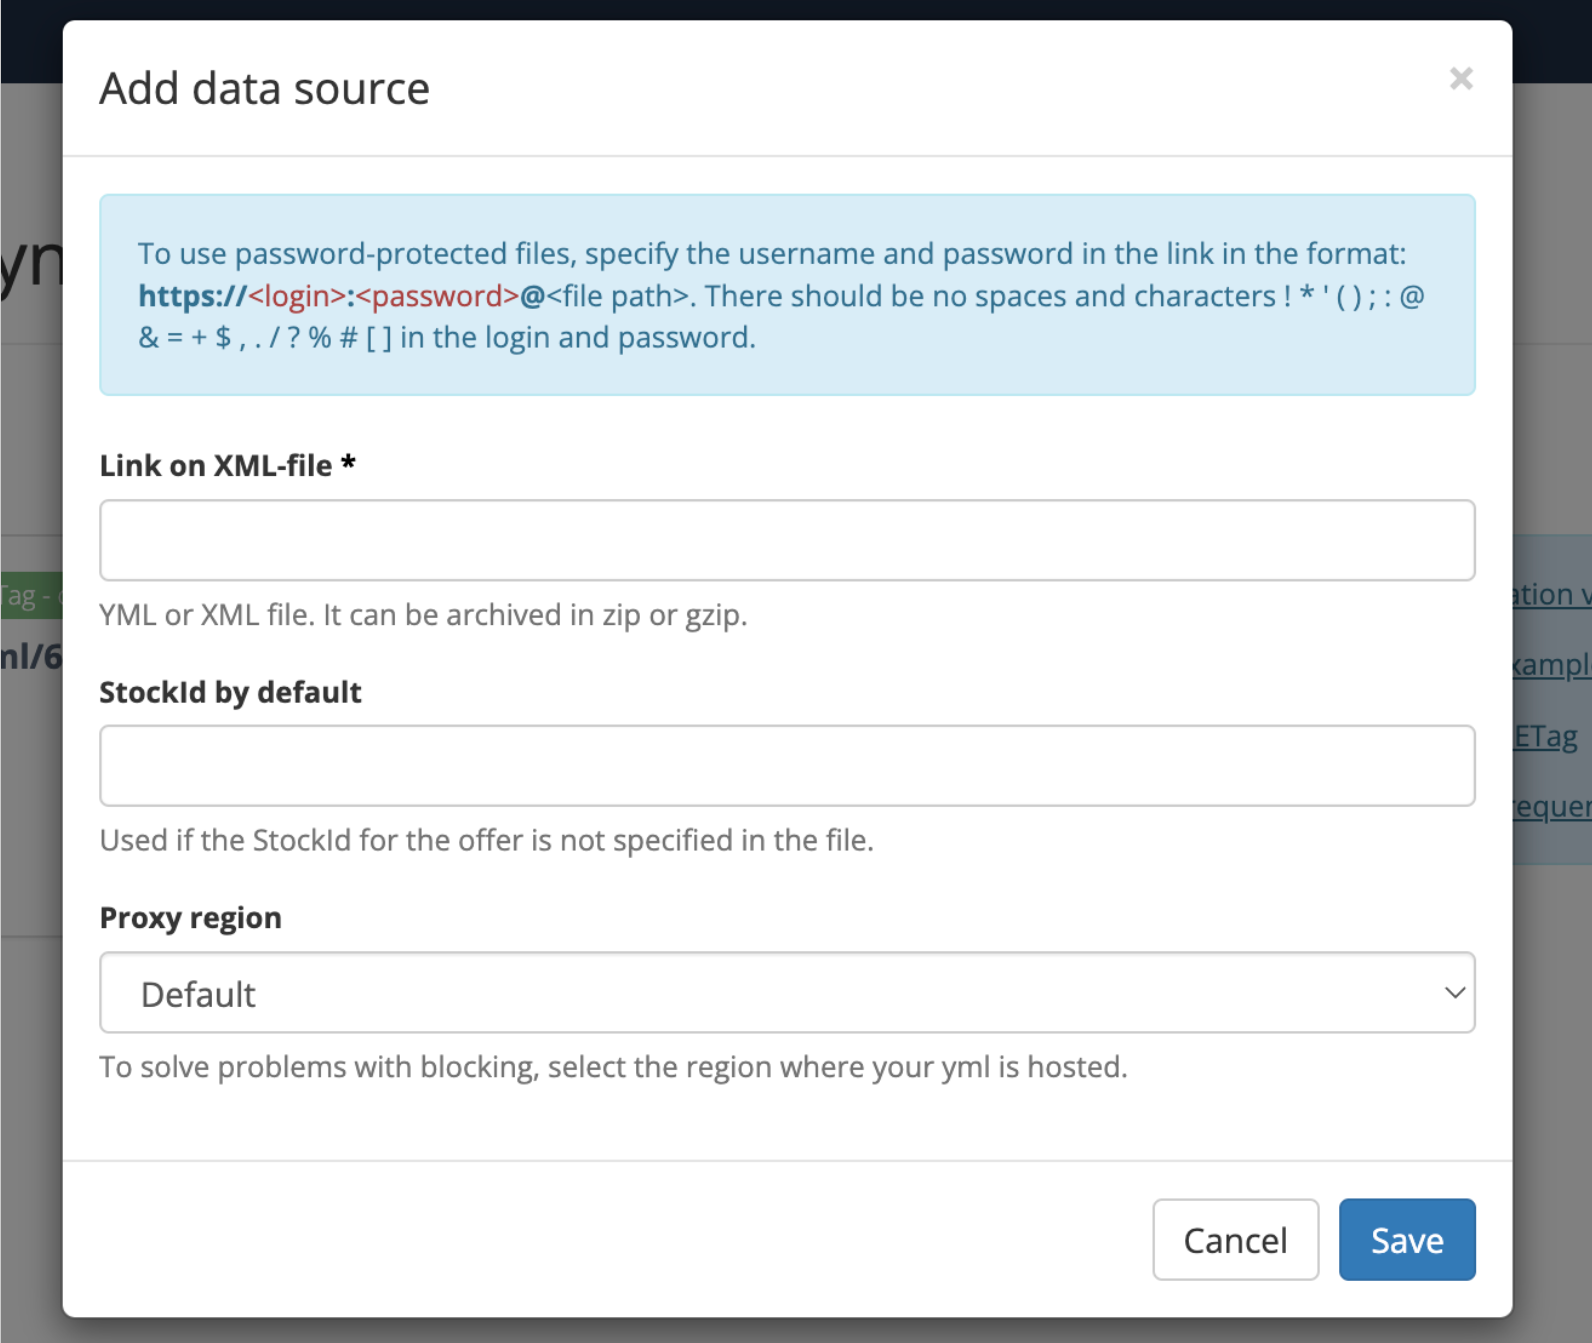The width and height of the screenshot is (1592, 1343).
Task: Click the StockId usage hint text
Action: pyautogui.click(x=486, y=841)
